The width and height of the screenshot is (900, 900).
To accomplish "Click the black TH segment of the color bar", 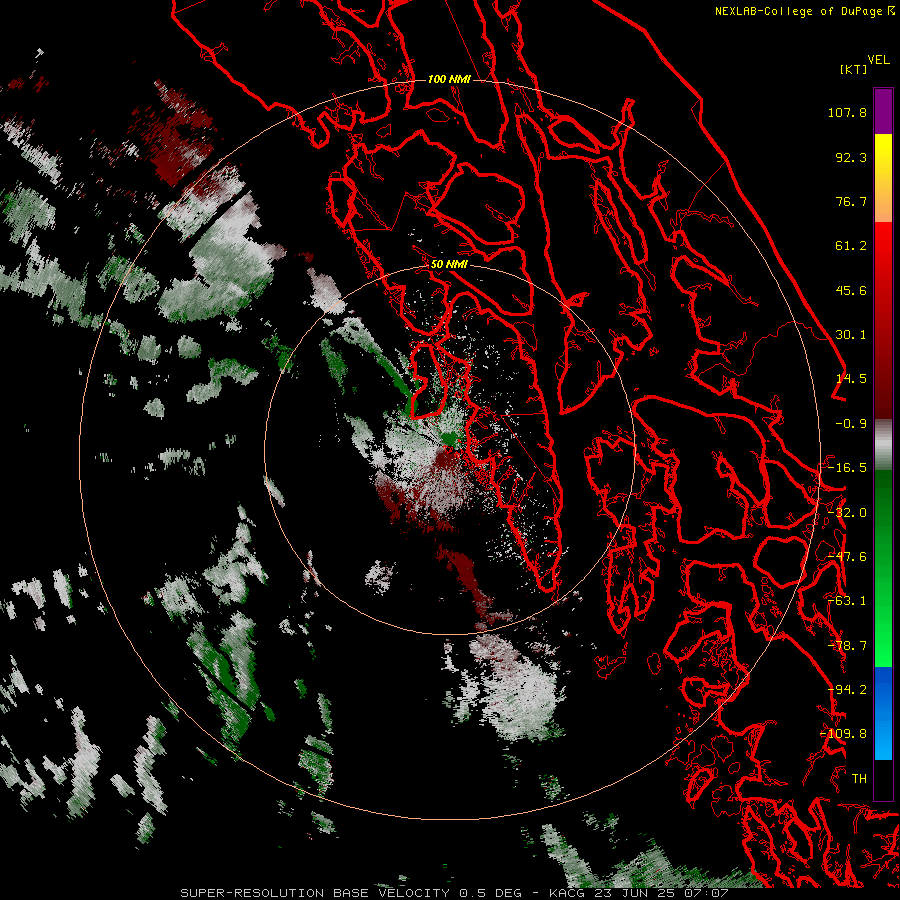I will pos(883,779).
